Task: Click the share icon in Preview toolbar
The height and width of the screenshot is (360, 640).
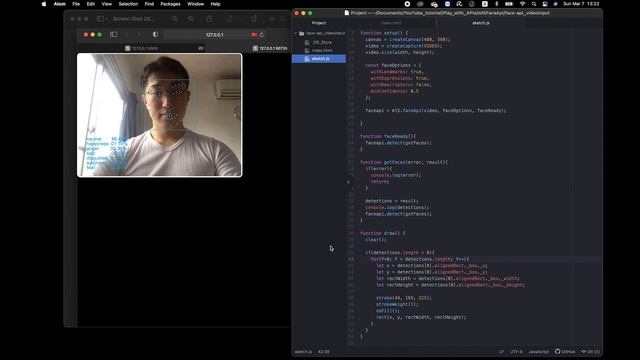Action: pos(209,19)
